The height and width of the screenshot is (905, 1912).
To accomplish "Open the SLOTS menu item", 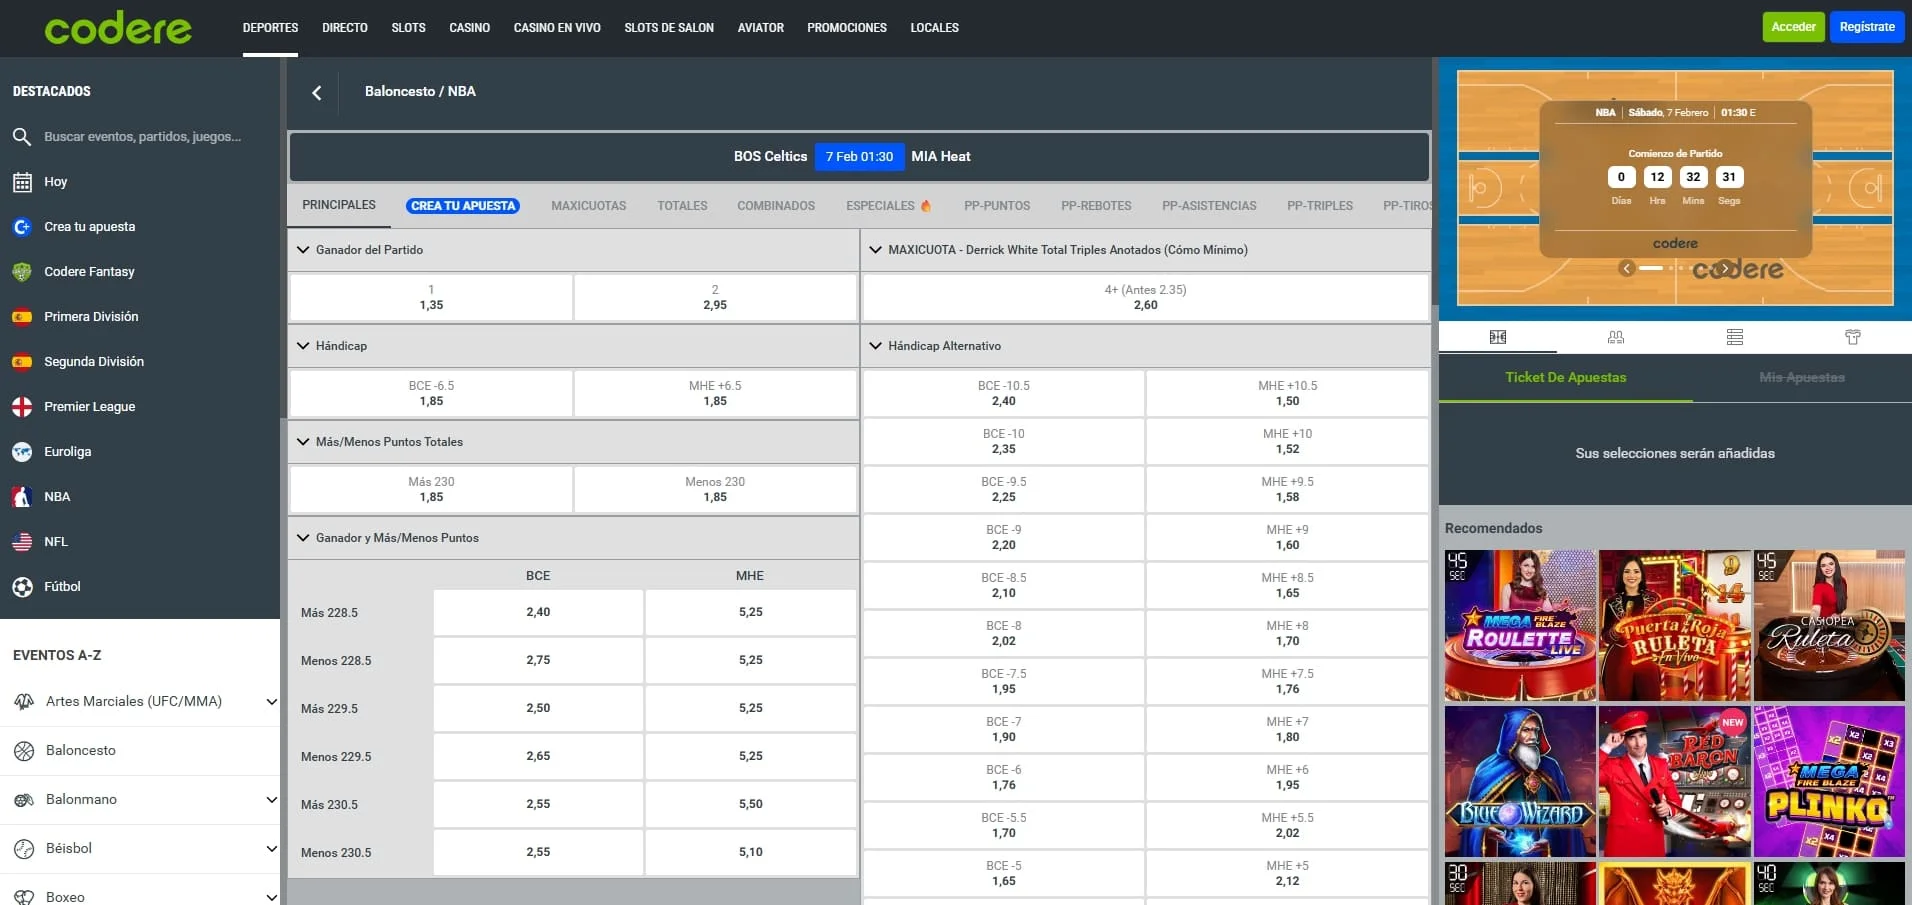I will (x=408, y=28).
